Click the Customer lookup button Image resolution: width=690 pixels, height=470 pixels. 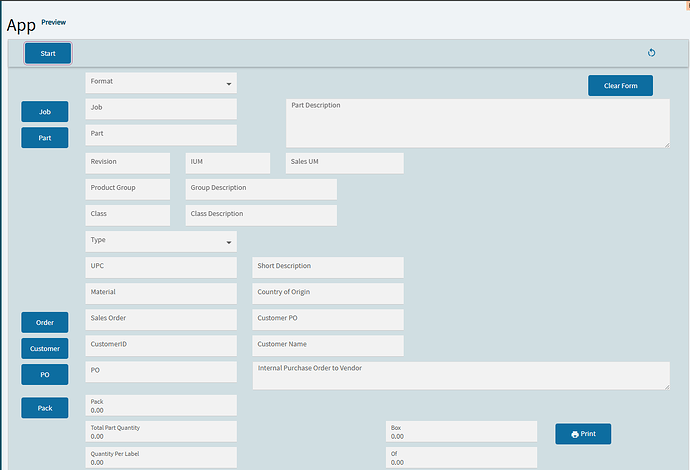click(x=45, y=349)
